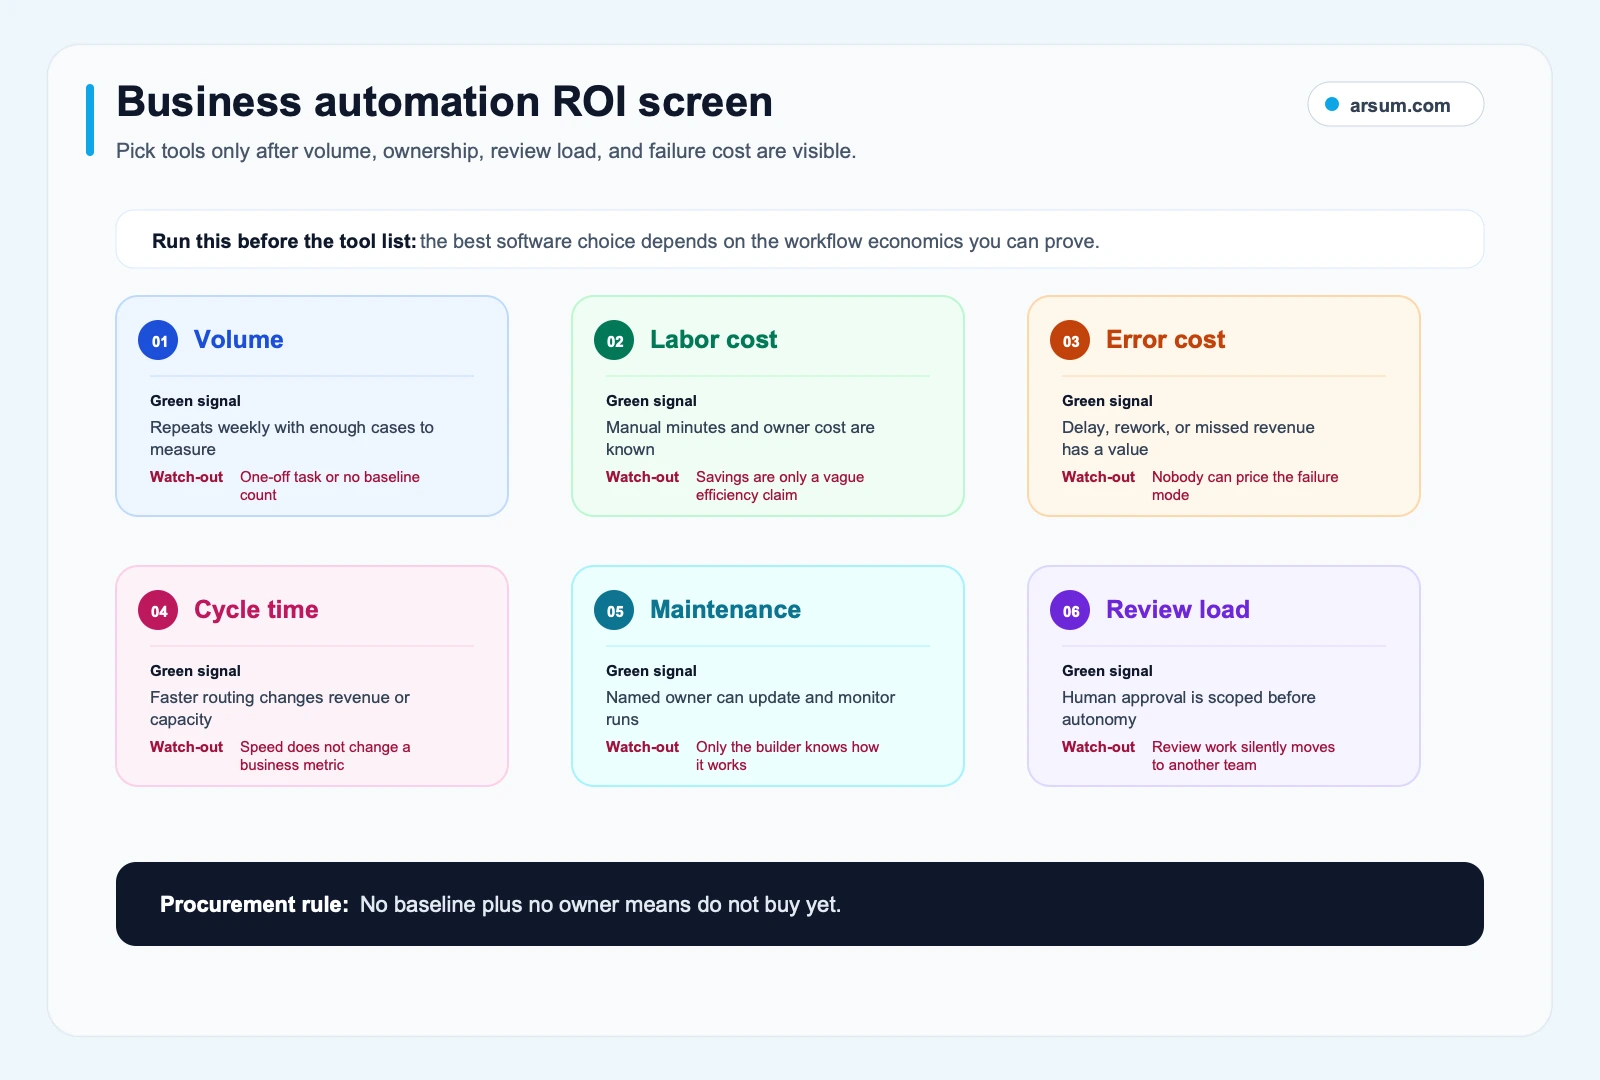
Task: Click the 04 badge on Cycle time card
Action: pos(158,611)
